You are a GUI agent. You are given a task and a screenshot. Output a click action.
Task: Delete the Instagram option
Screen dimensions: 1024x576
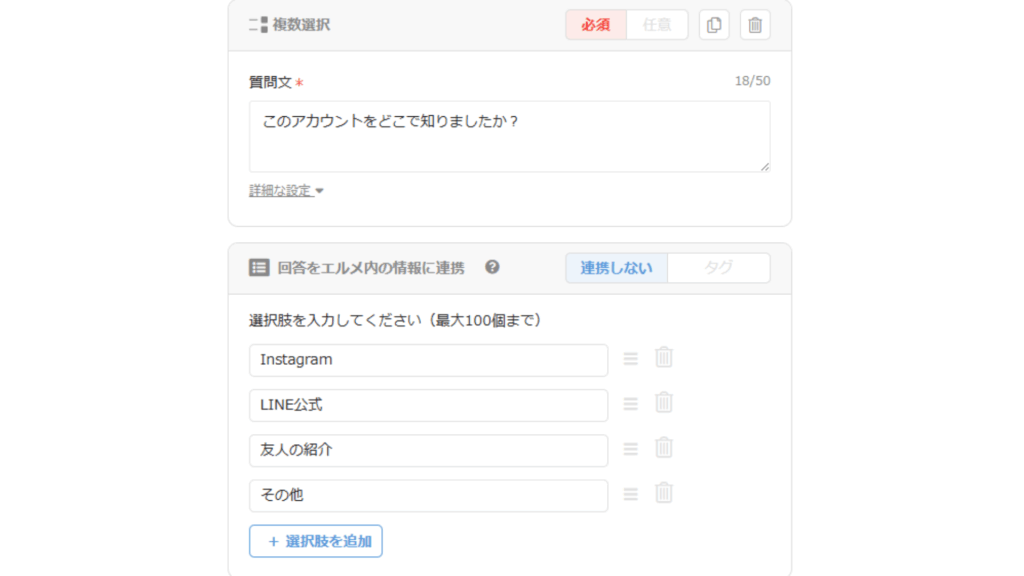click(x=664, y=358)
